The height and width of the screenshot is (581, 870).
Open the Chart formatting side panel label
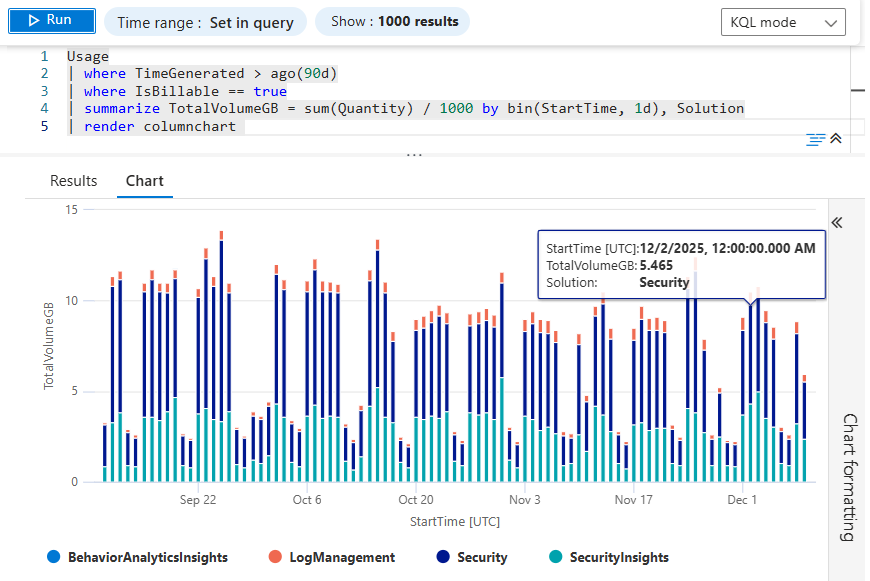[x=848, y=477]
